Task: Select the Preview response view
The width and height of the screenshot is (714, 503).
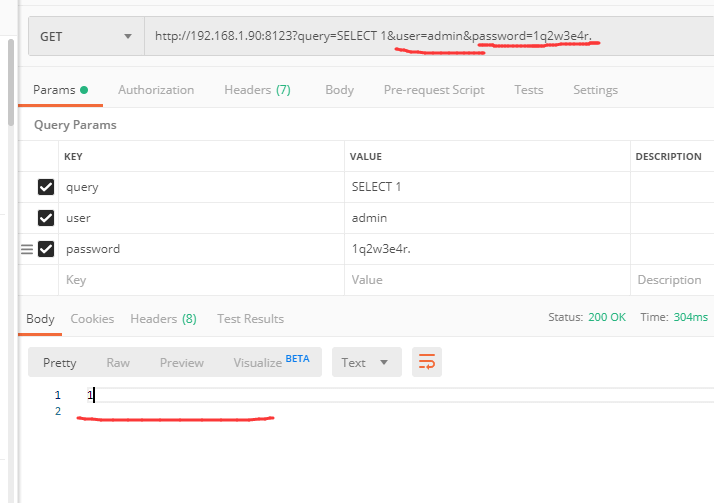Action: (x=182, y=362)
